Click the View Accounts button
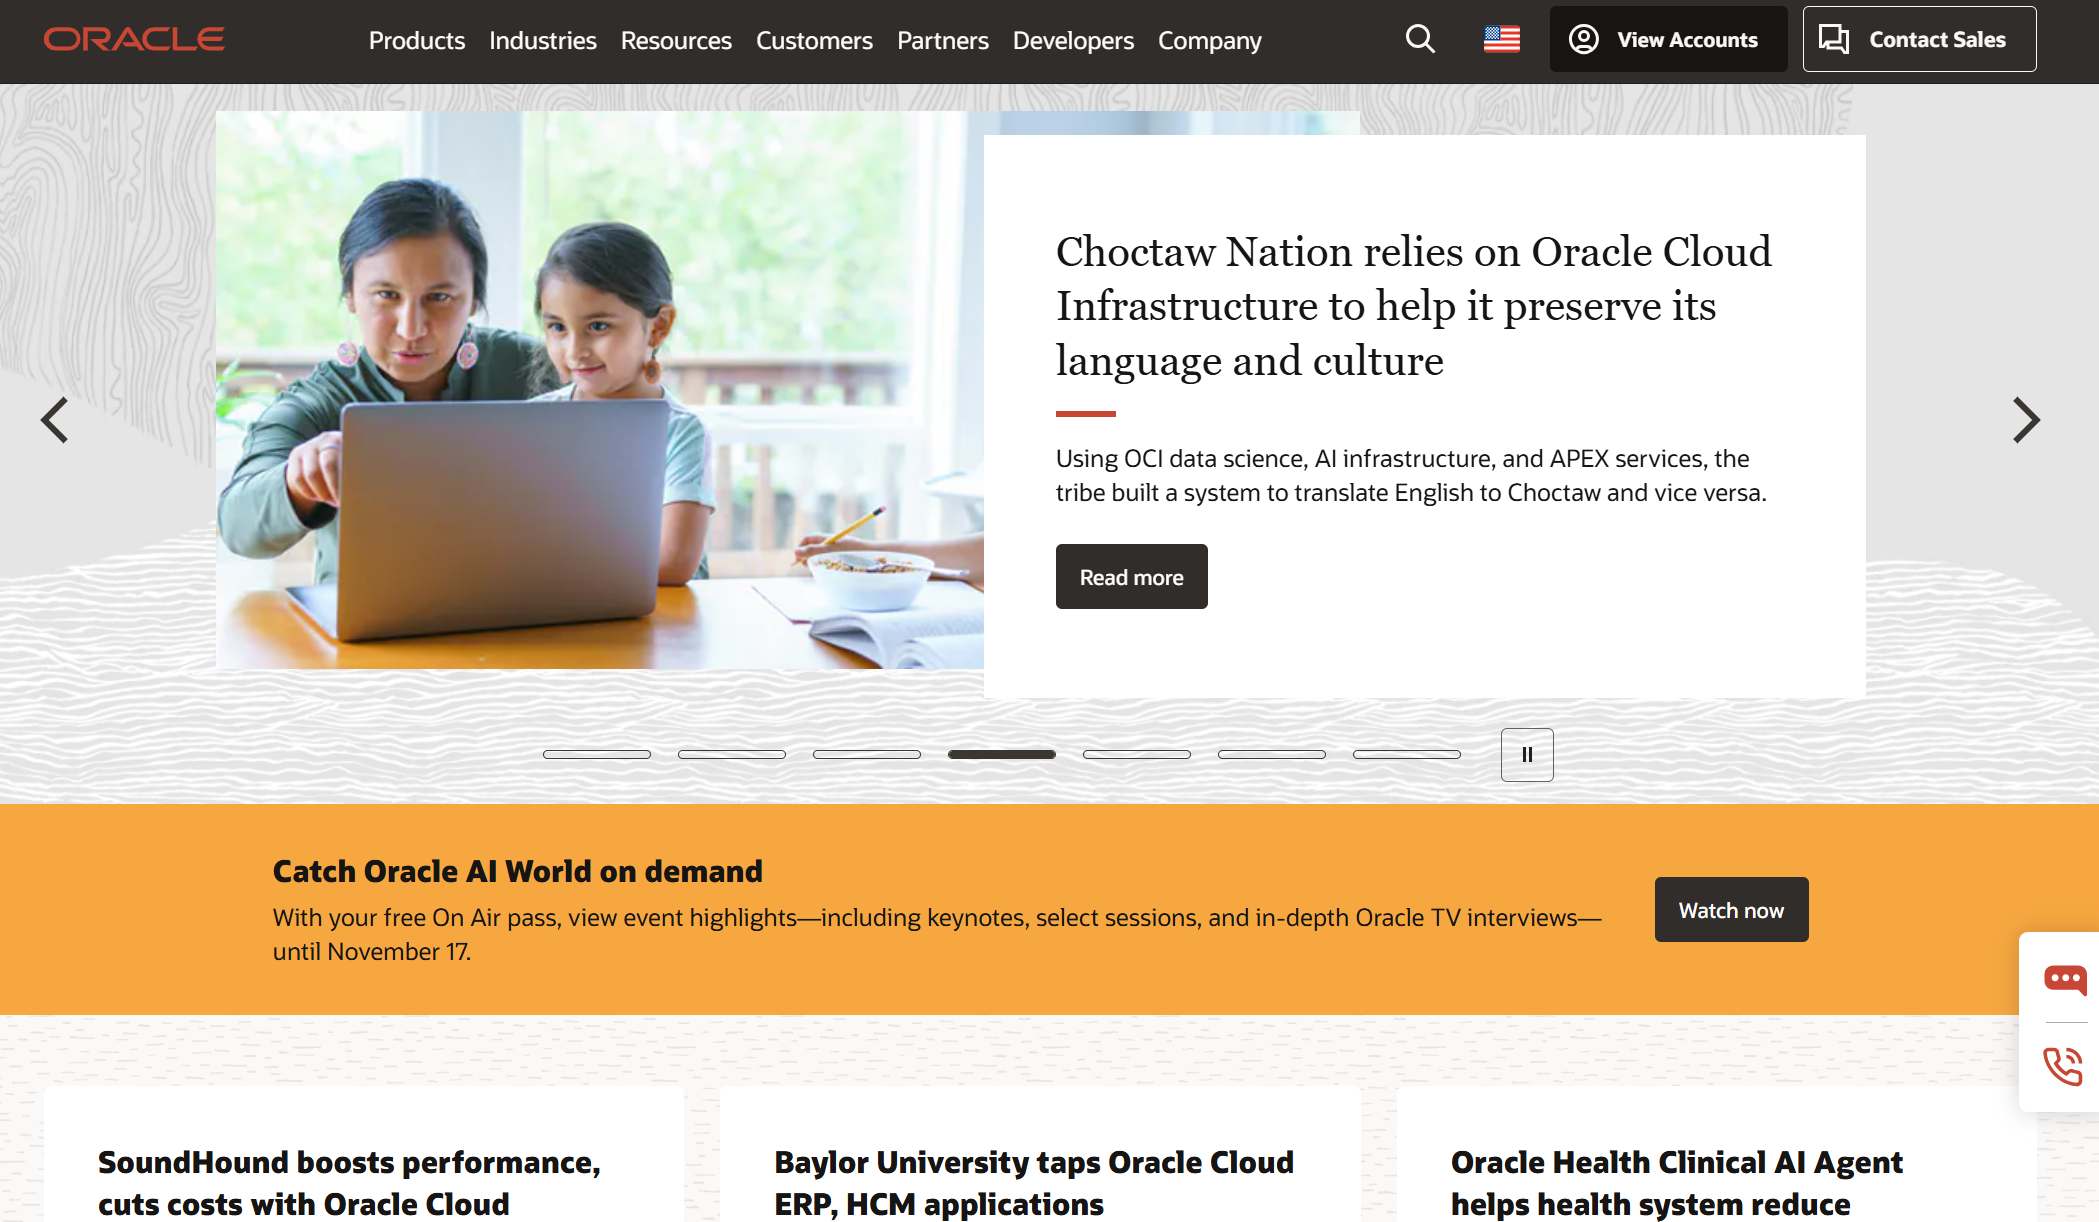The height and width of the screenshot is (1222, 2099). tap(1667, 39)
